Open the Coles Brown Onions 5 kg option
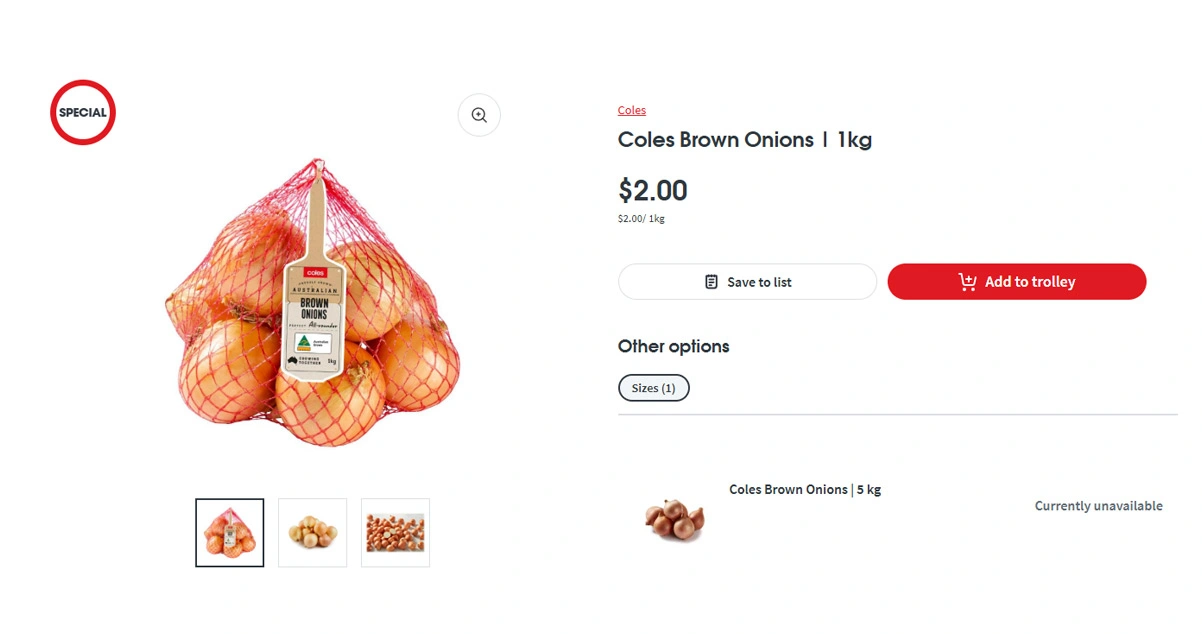Image resolution: width=1202 pixels, height=634 pixels. click(805, 490)
